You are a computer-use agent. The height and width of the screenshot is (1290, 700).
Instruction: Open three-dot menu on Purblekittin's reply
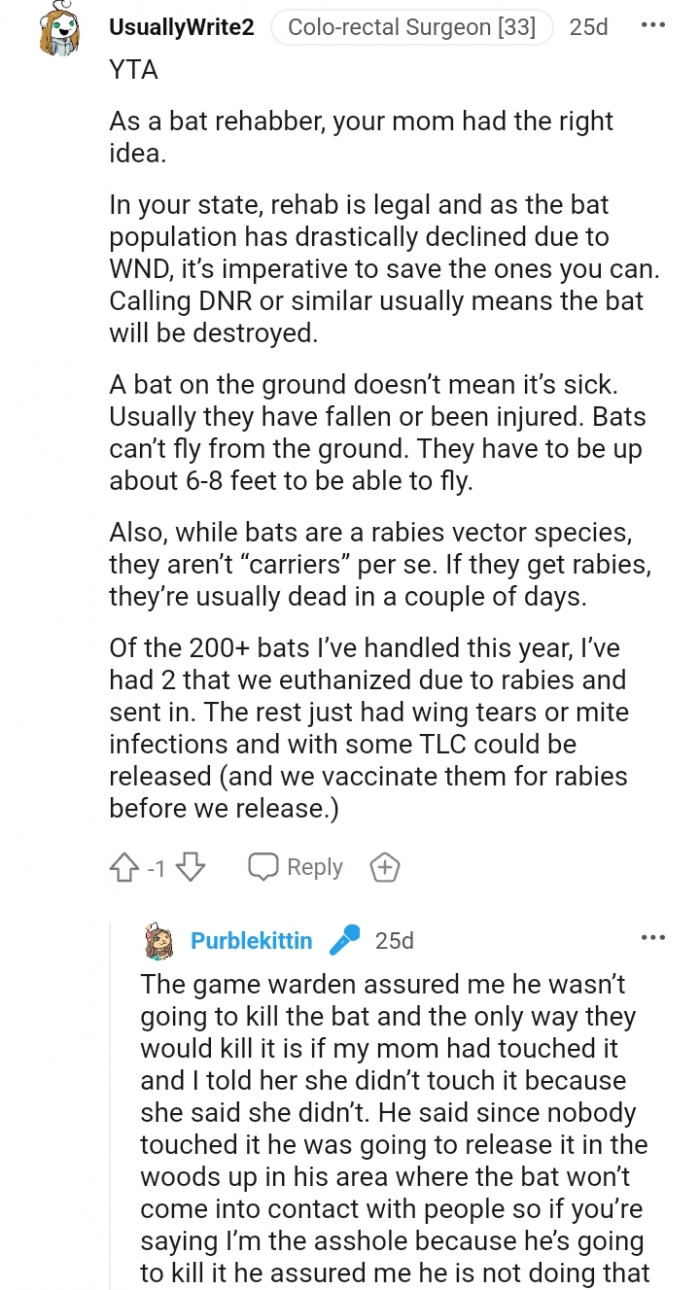[653, 937]
